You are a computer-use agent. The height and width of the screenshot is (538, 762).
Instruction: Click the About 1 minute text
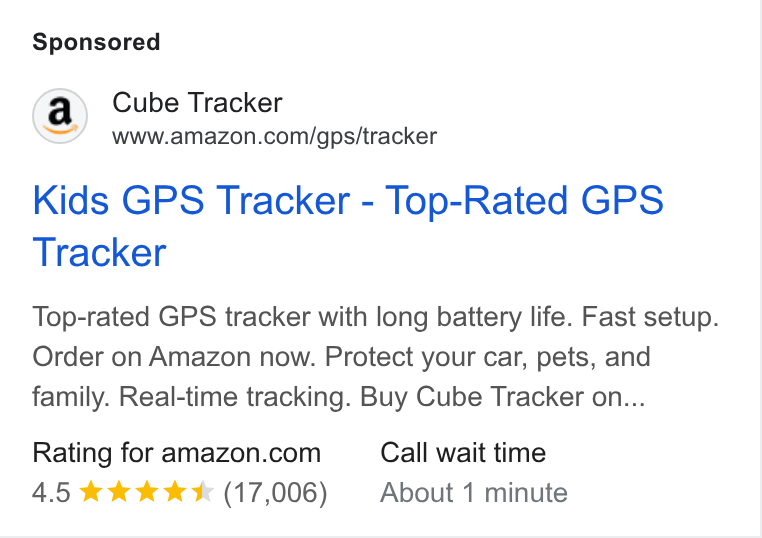[474, 492]
